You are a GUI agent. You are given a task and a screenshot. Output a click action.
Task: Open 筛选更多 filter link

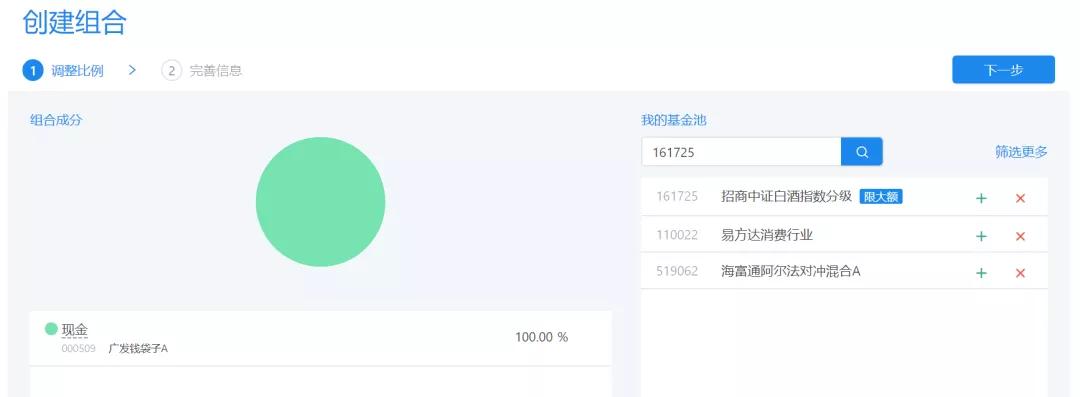tap(1021, 152)
